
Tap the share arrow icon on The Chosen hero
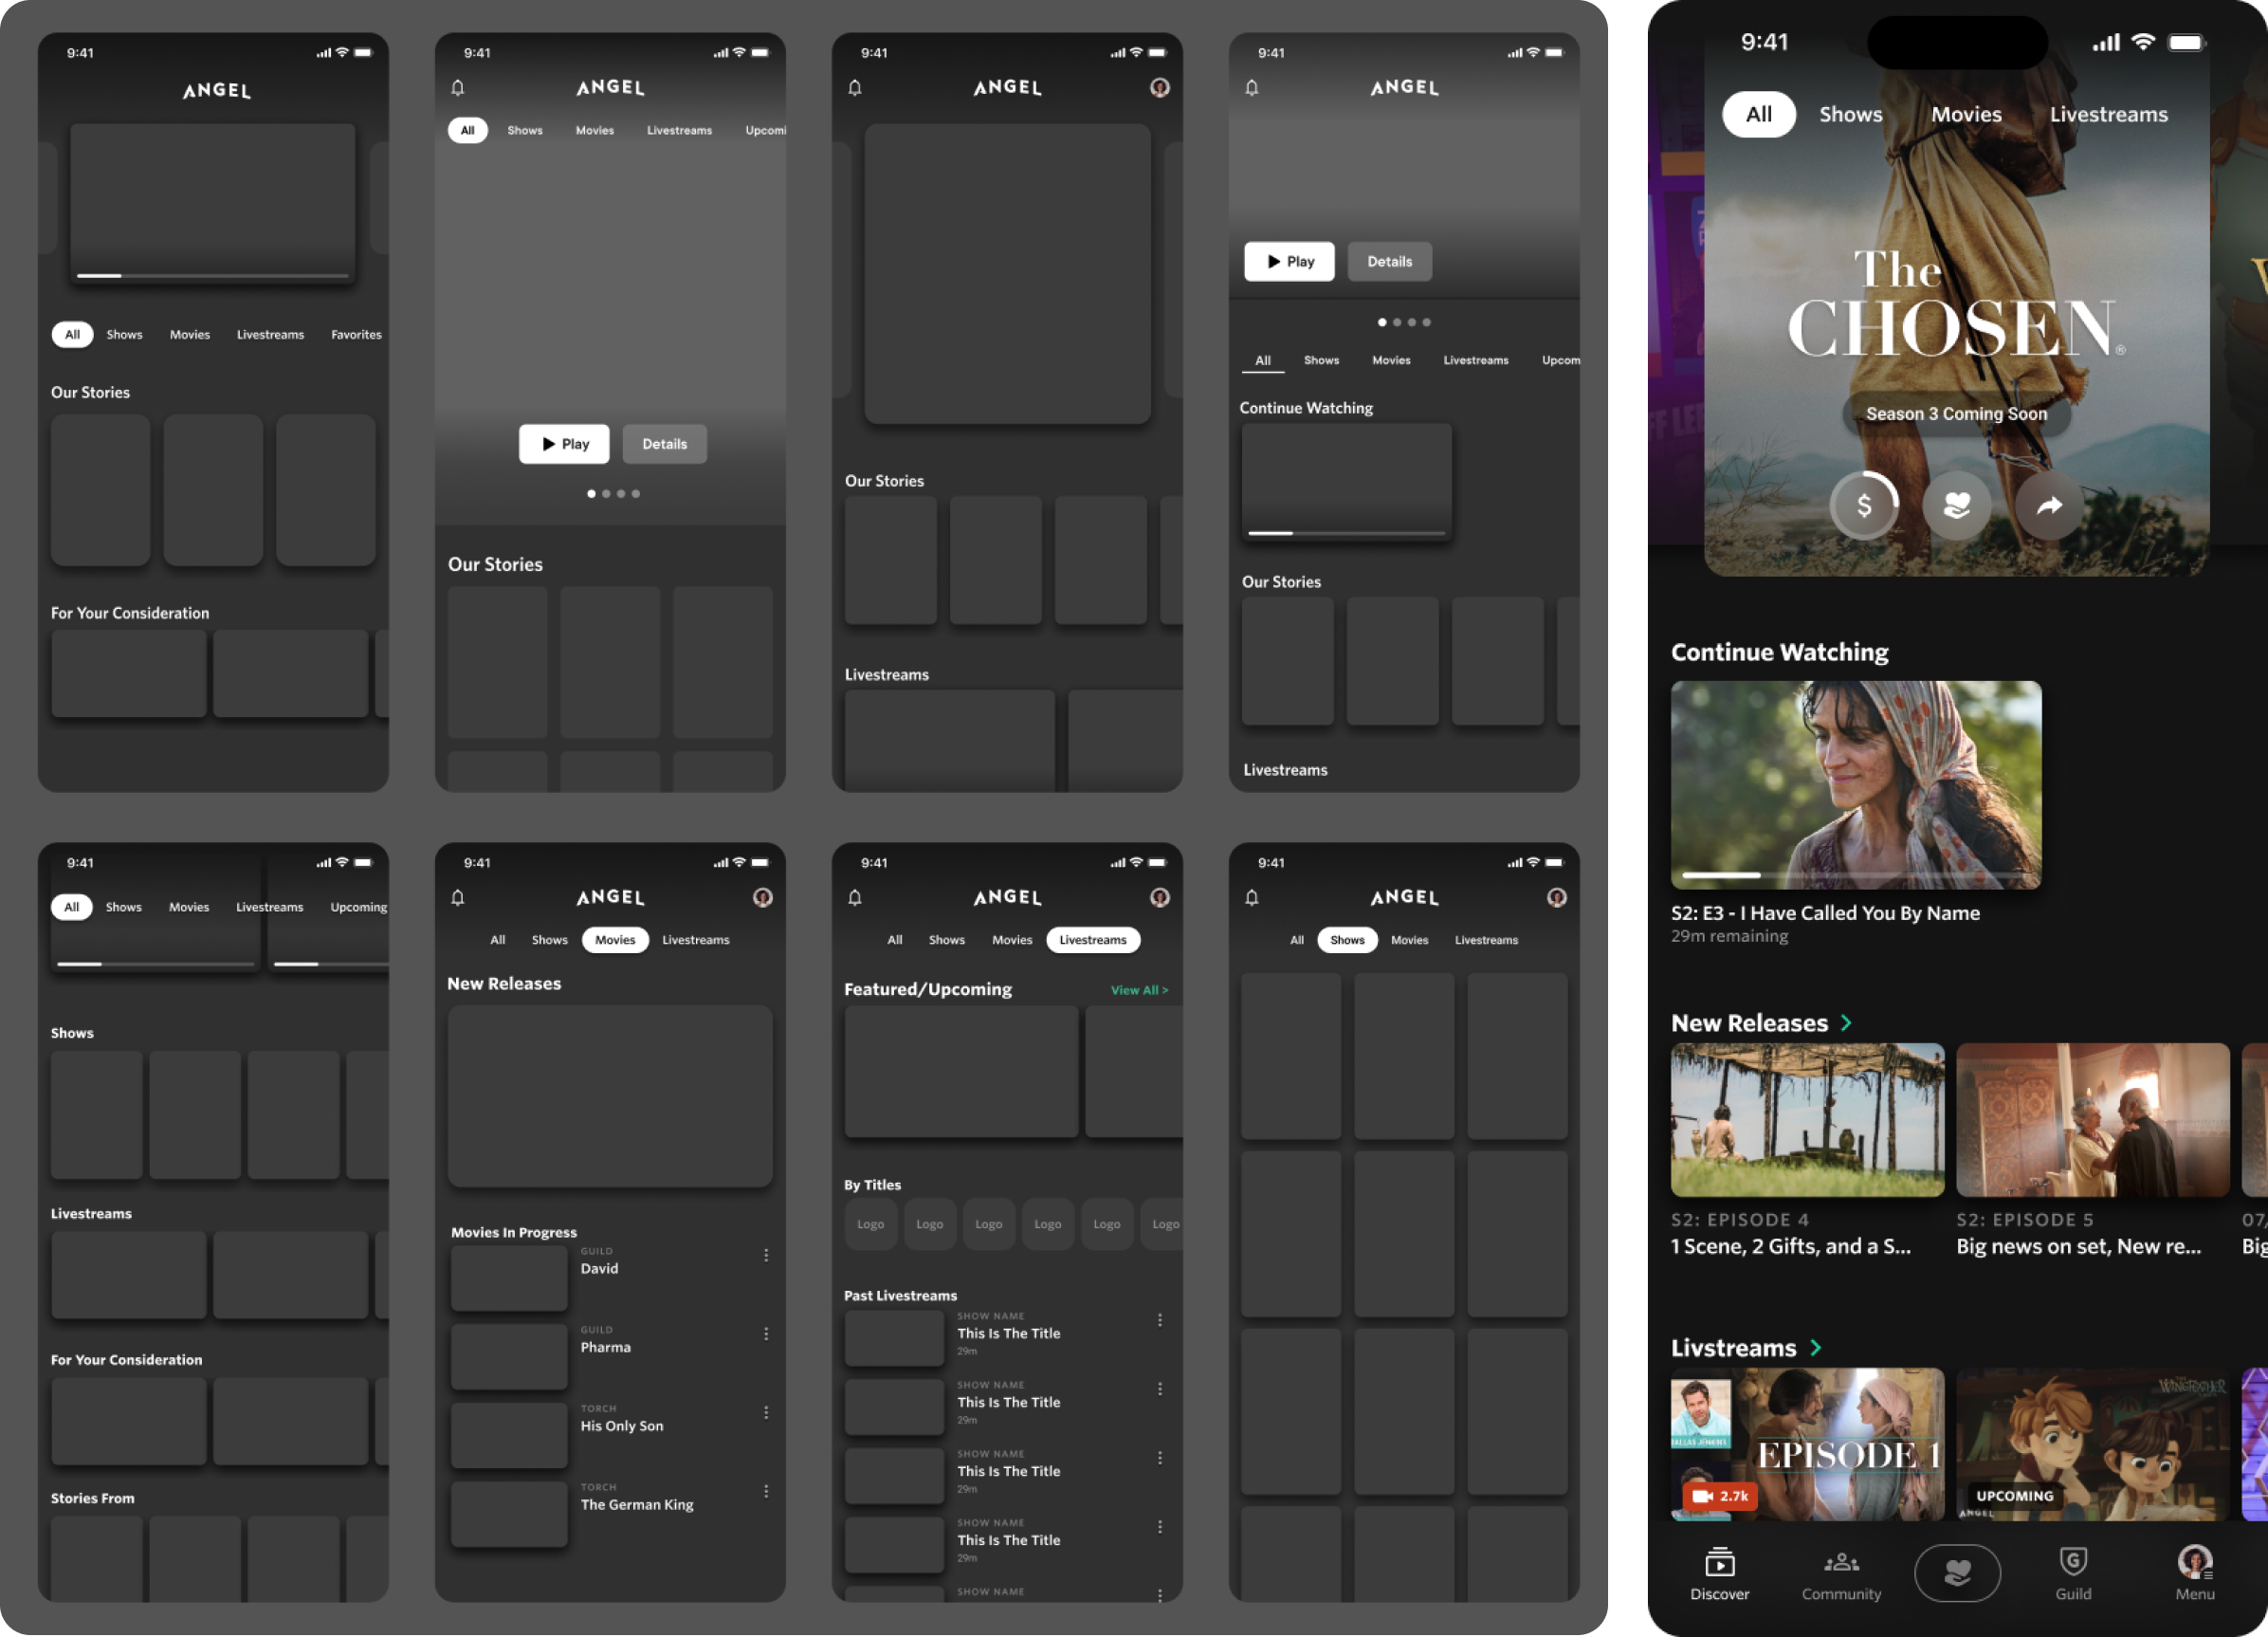point(2049,506)
